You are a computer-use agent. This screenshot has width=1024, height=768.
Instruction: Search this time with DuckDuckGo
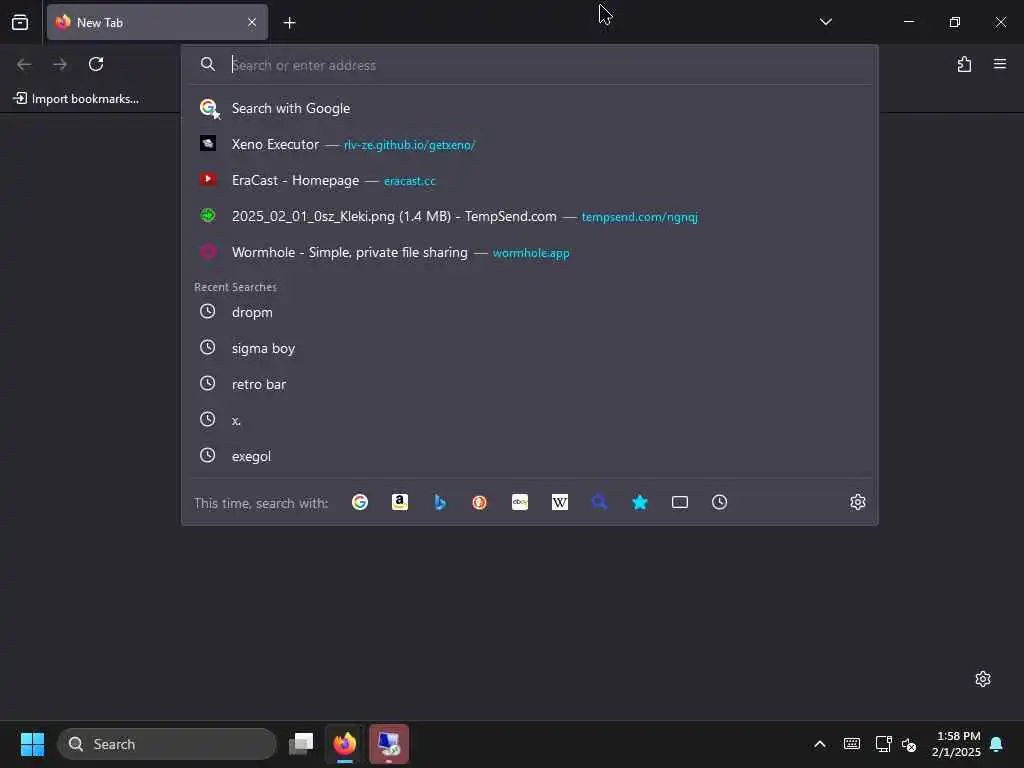pos(479,502)
